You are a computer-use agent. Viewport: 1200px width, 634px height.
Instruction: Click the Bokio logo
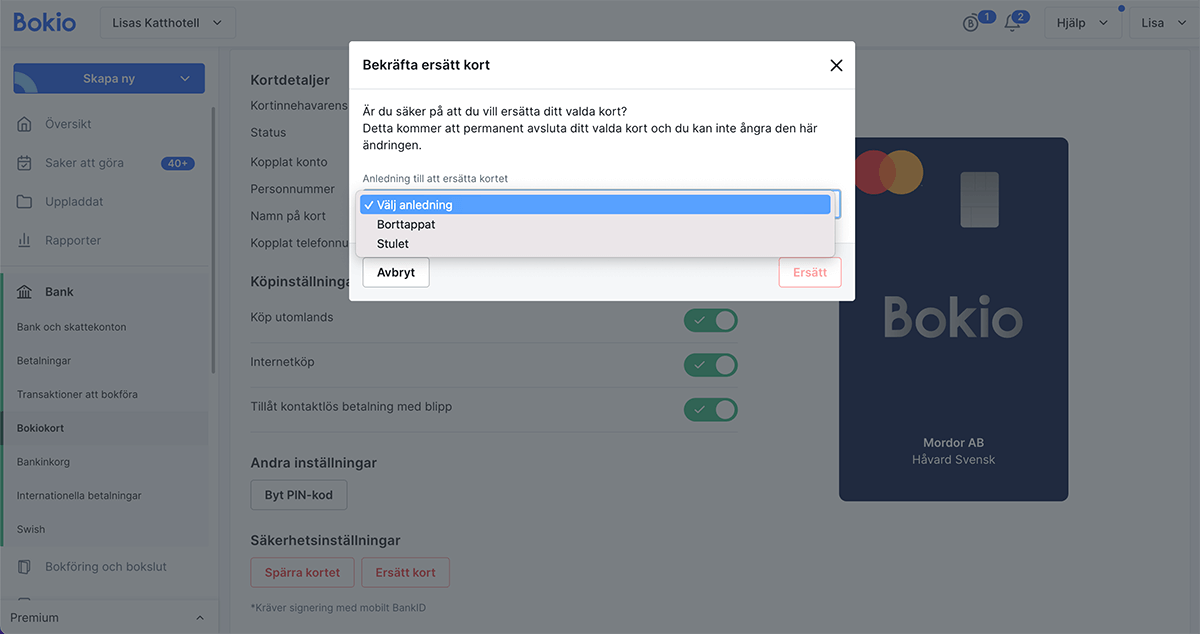click(44, 22)
